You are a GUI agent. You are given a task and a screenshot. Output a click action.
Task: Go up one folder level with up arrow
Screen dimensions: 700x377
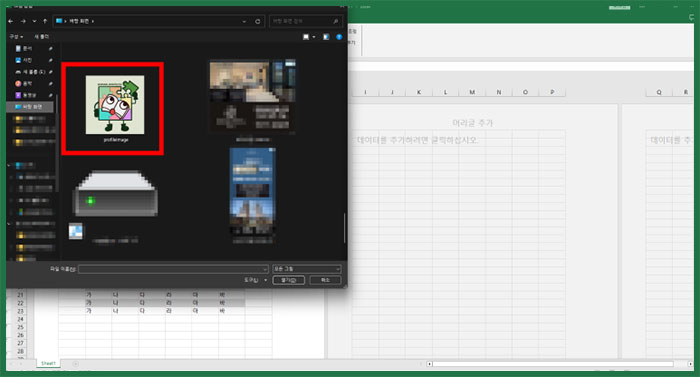tap(45, 21)
